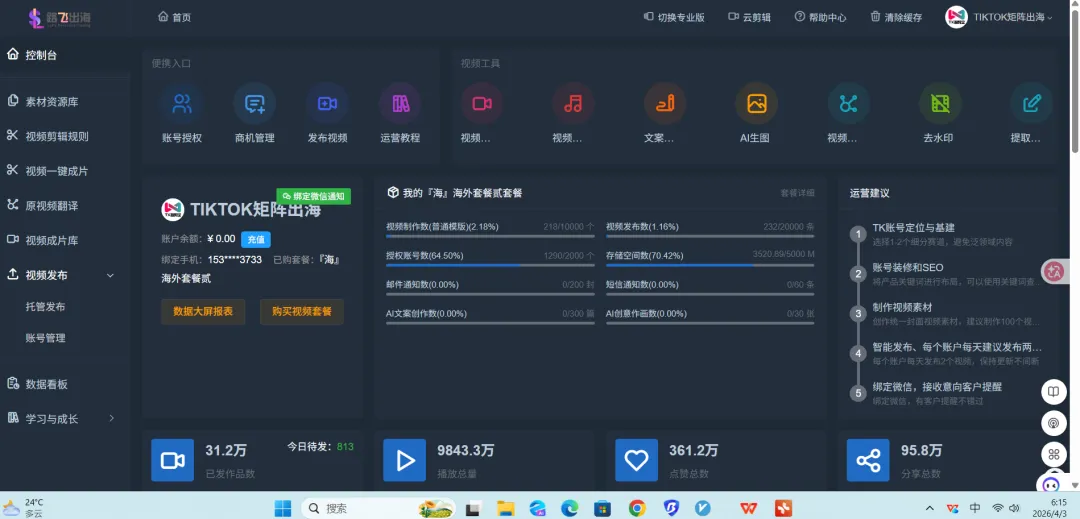The width and height of the screenshot is (1080, 519).
Task: Open the 提取 edit pencil icon
Action: 1031,104
